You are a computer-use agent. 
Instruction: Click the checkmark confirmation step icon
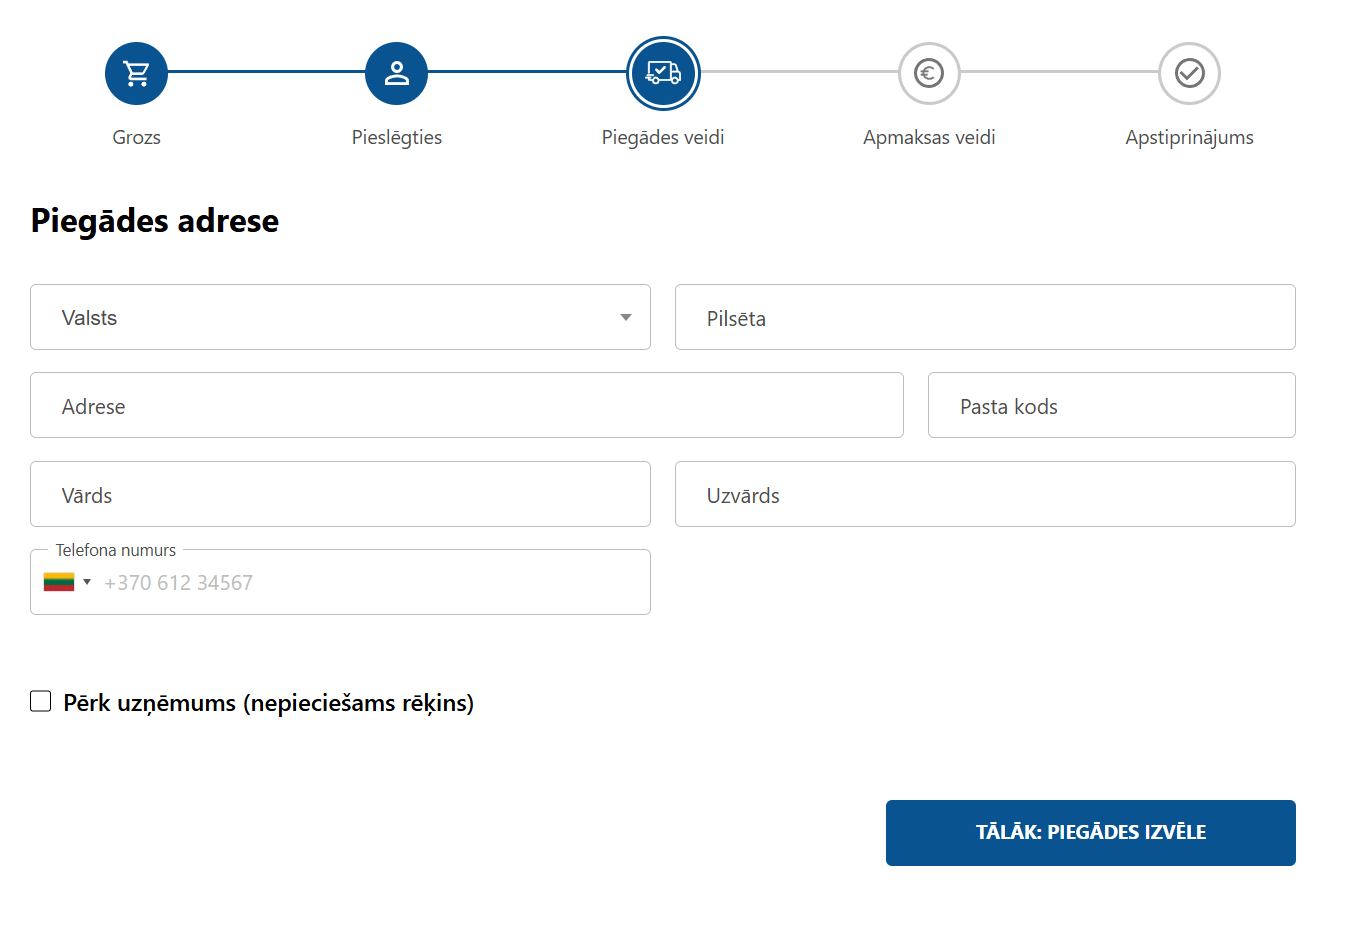point(1189,73)
